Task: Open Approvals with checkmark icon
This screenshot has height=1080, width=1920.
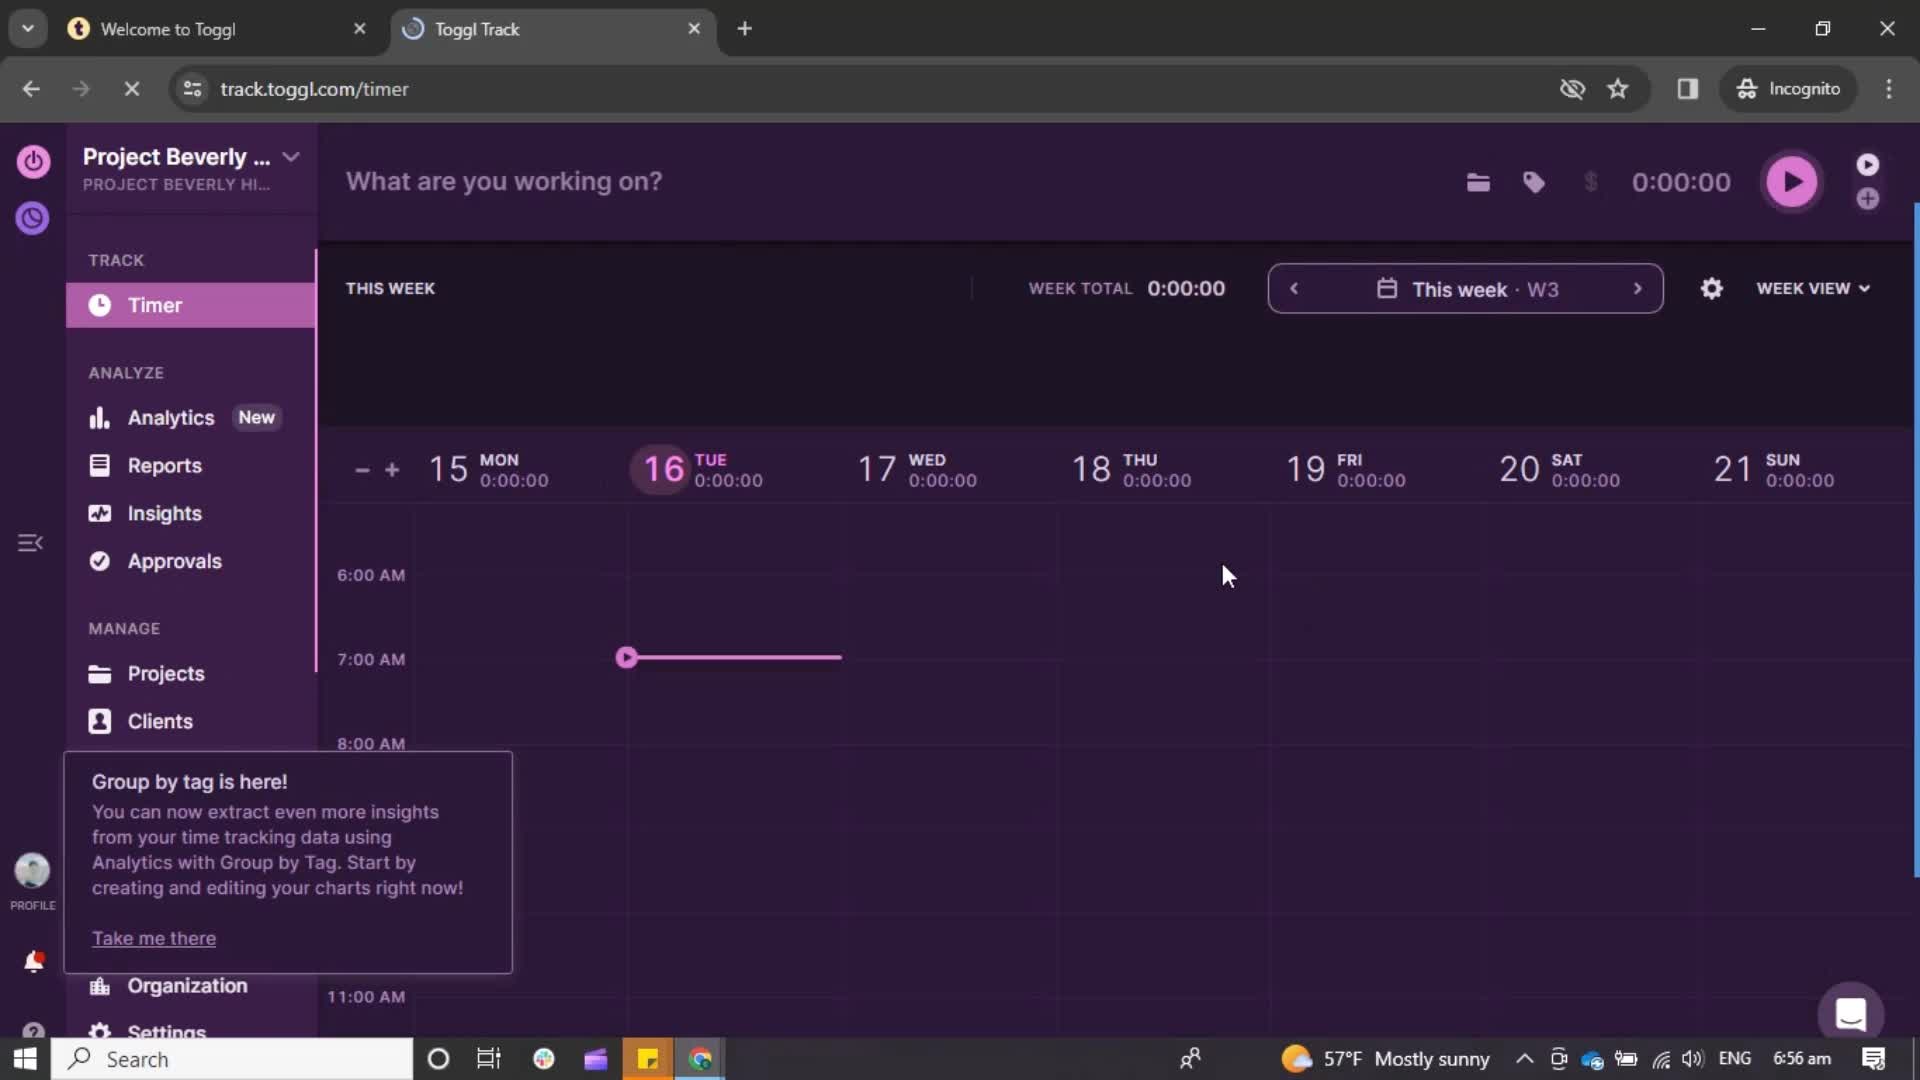Action: 174,560
